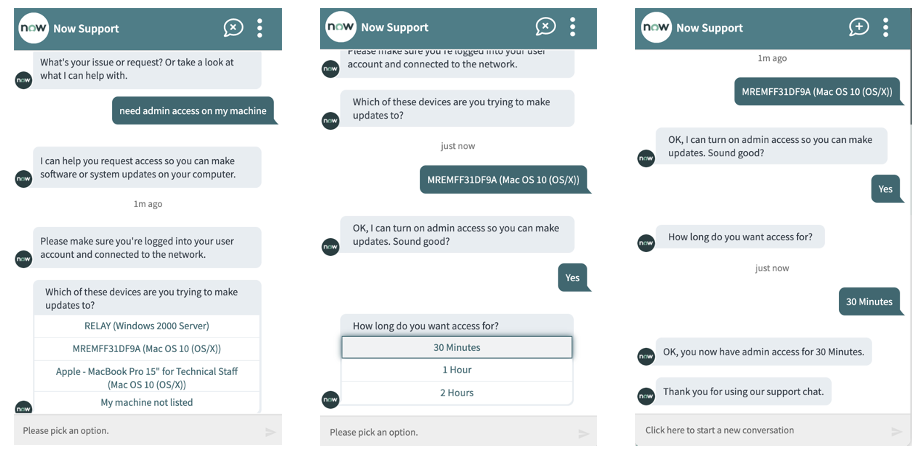Click end conversation icon in middle chat header

click(545, 27)
